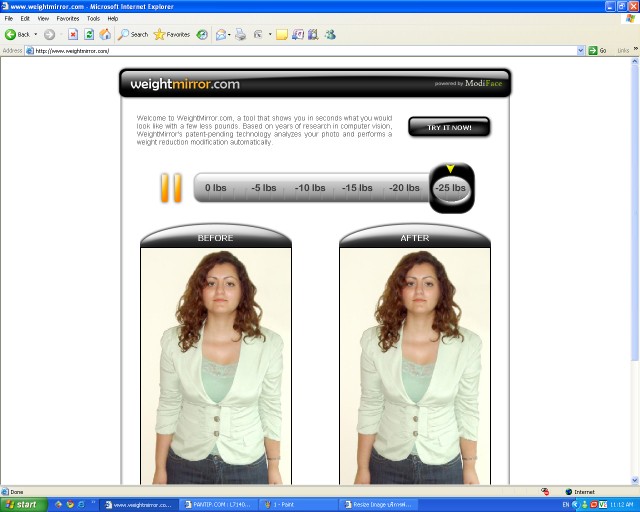This screenshot has height=512, width=640.
Task: Click the Internet Explorer quick launch icon
Action: (x=81, y=505)
